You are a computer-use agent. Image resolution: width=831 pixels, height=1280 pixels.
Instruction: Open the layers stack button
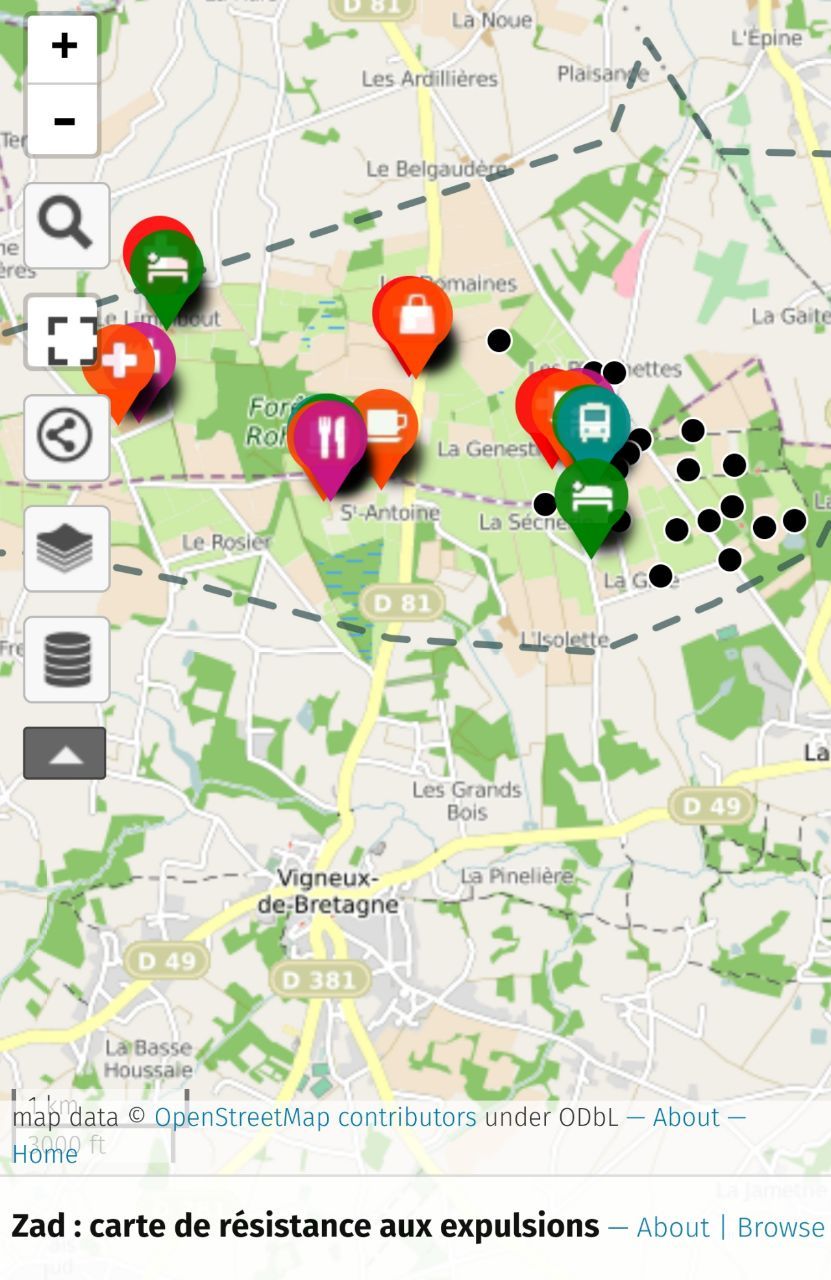point(67,548)
